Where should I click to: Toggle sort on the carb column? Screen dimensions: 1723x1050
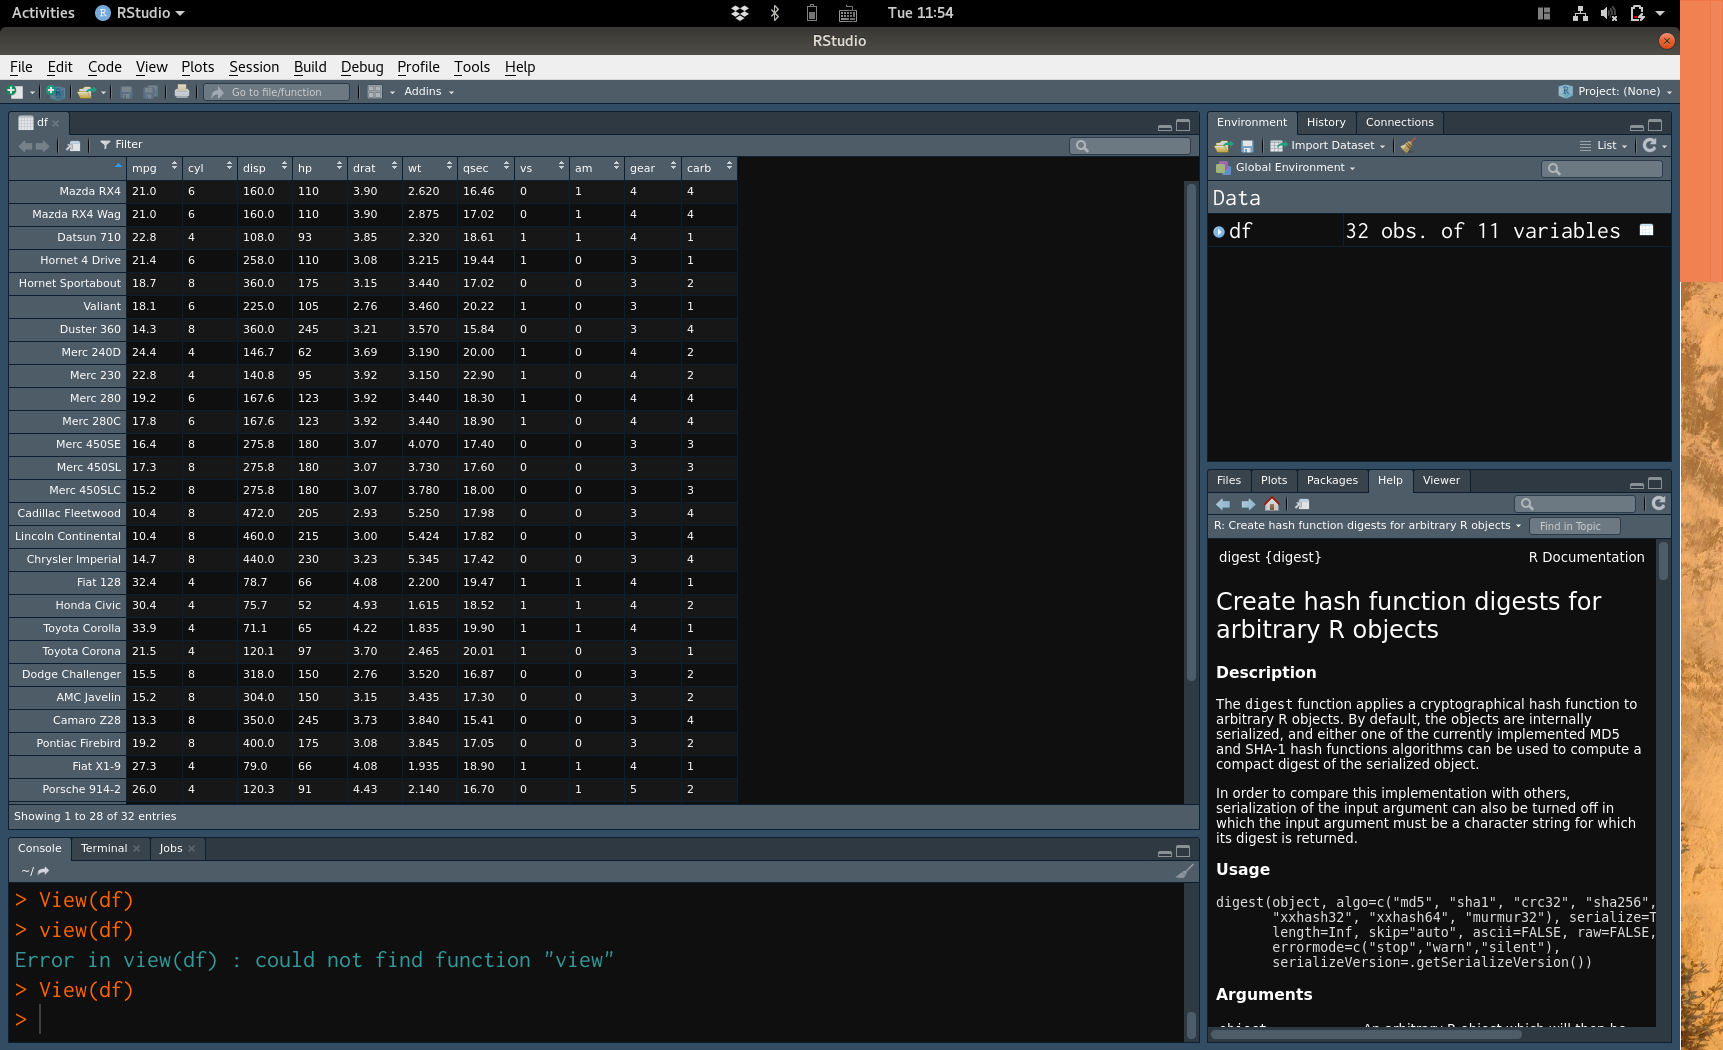709,168
